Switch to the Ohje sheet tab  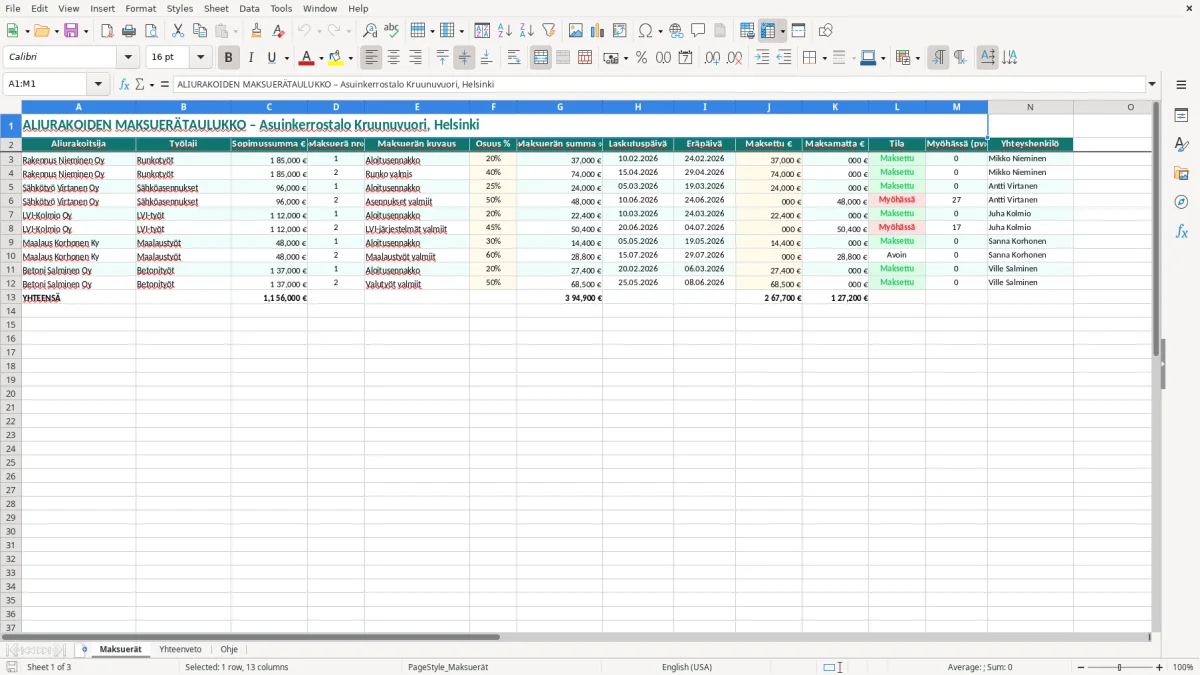pos(229,649)
